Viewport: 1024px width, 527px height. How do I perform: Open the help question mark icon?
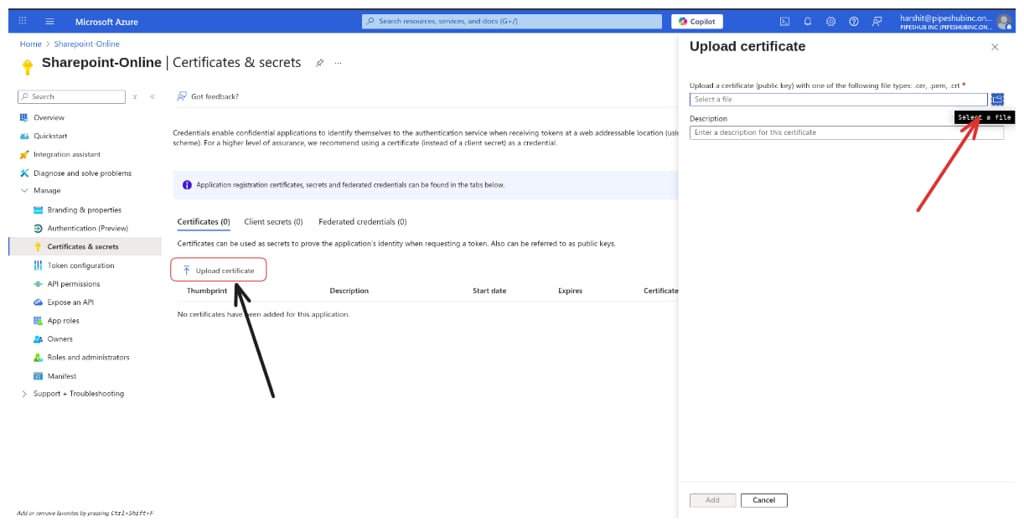(854, 22)
